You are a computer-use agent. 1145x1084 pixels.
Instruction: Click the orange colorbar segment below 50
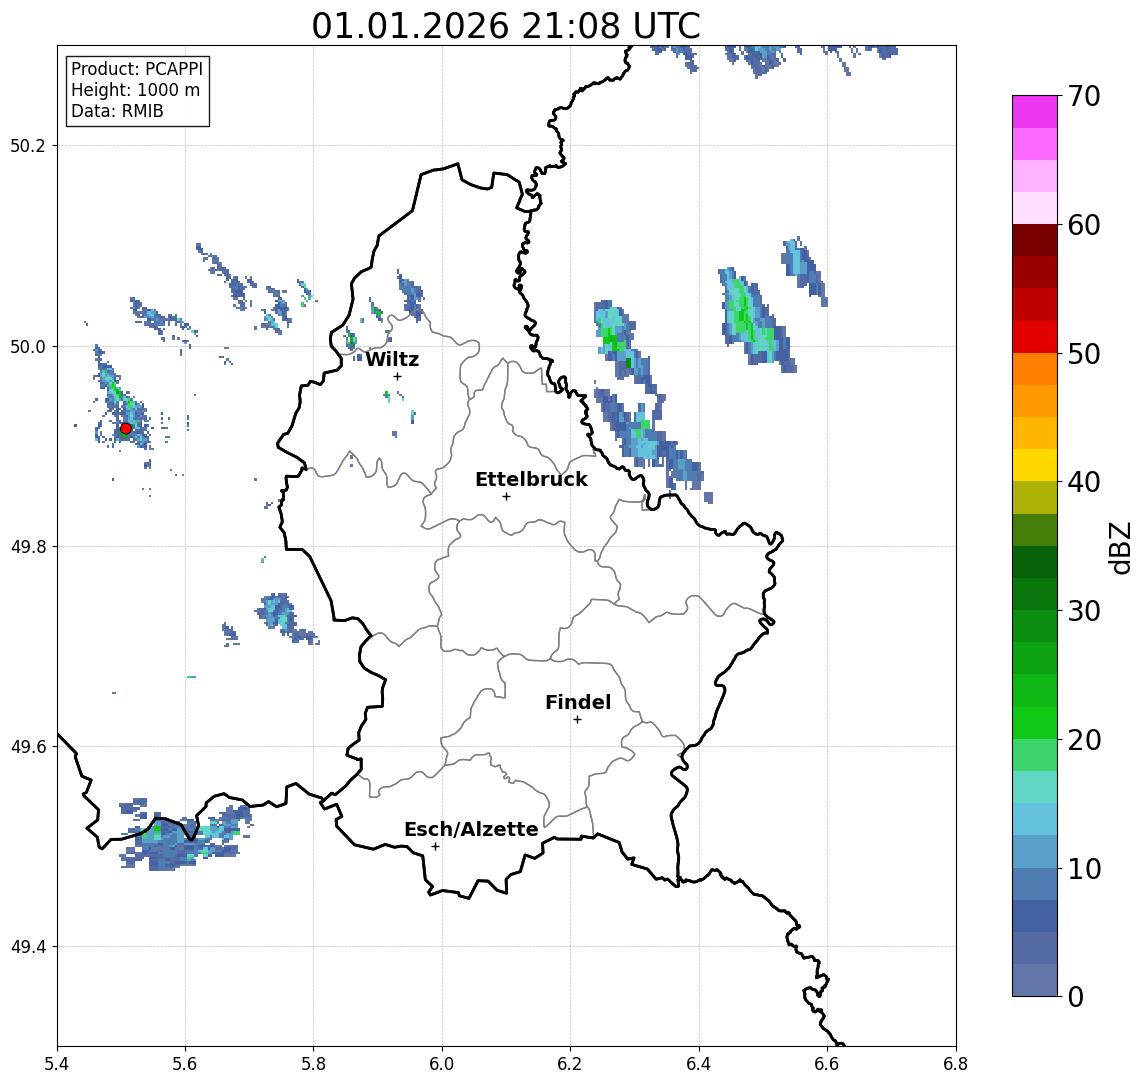(1035, 369)
